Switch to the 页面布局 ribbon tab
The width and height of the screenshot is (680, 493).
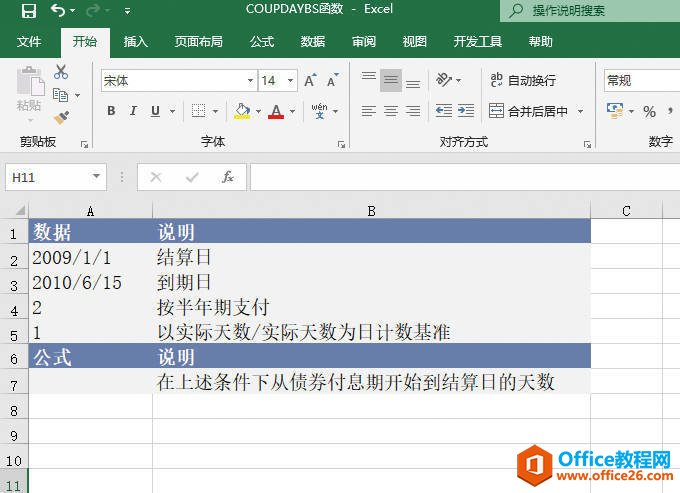point(199,42)
